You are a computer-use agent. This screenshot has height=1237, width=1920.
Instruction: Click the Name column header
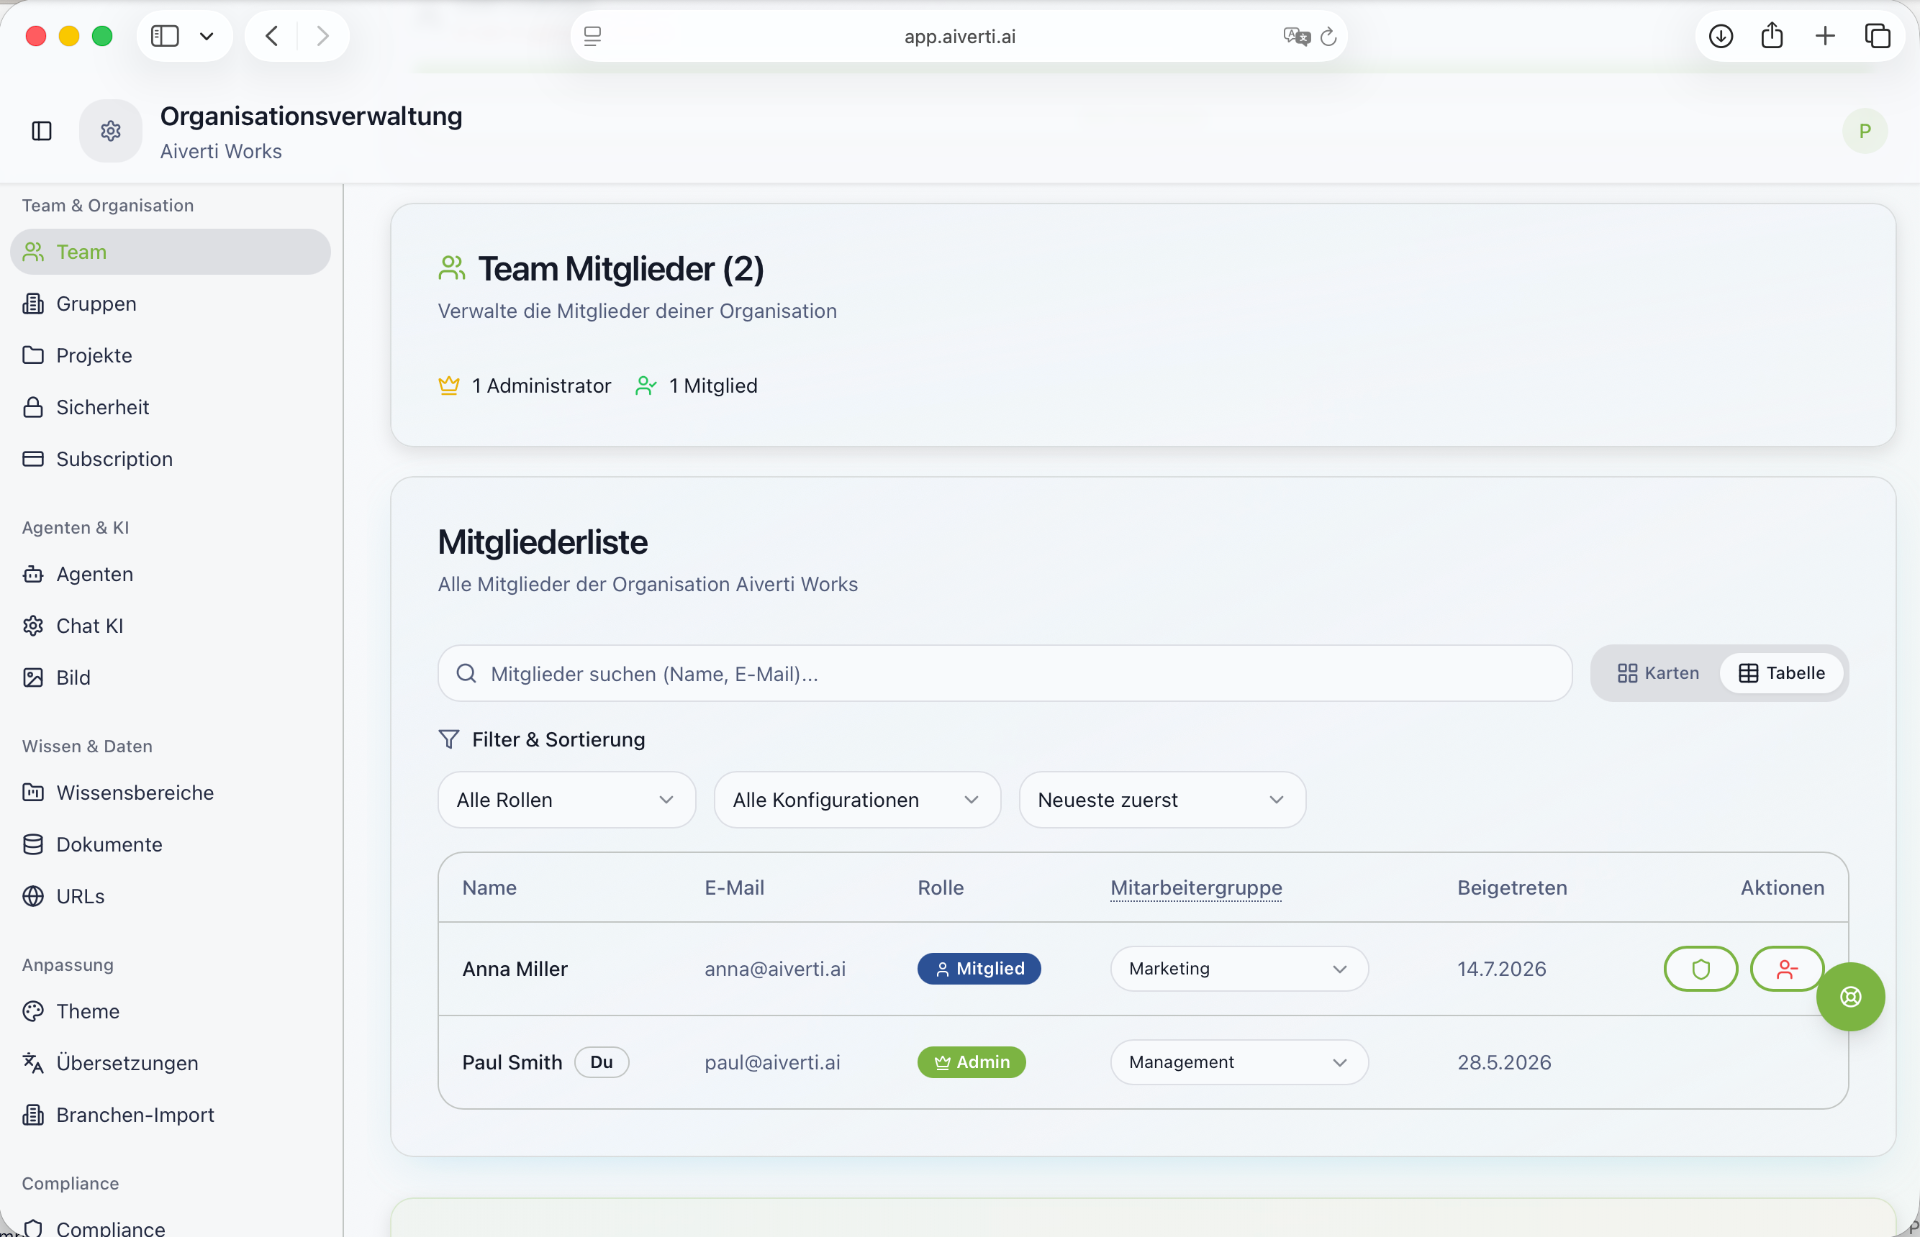pyautogui.click(x=489, y=888)
